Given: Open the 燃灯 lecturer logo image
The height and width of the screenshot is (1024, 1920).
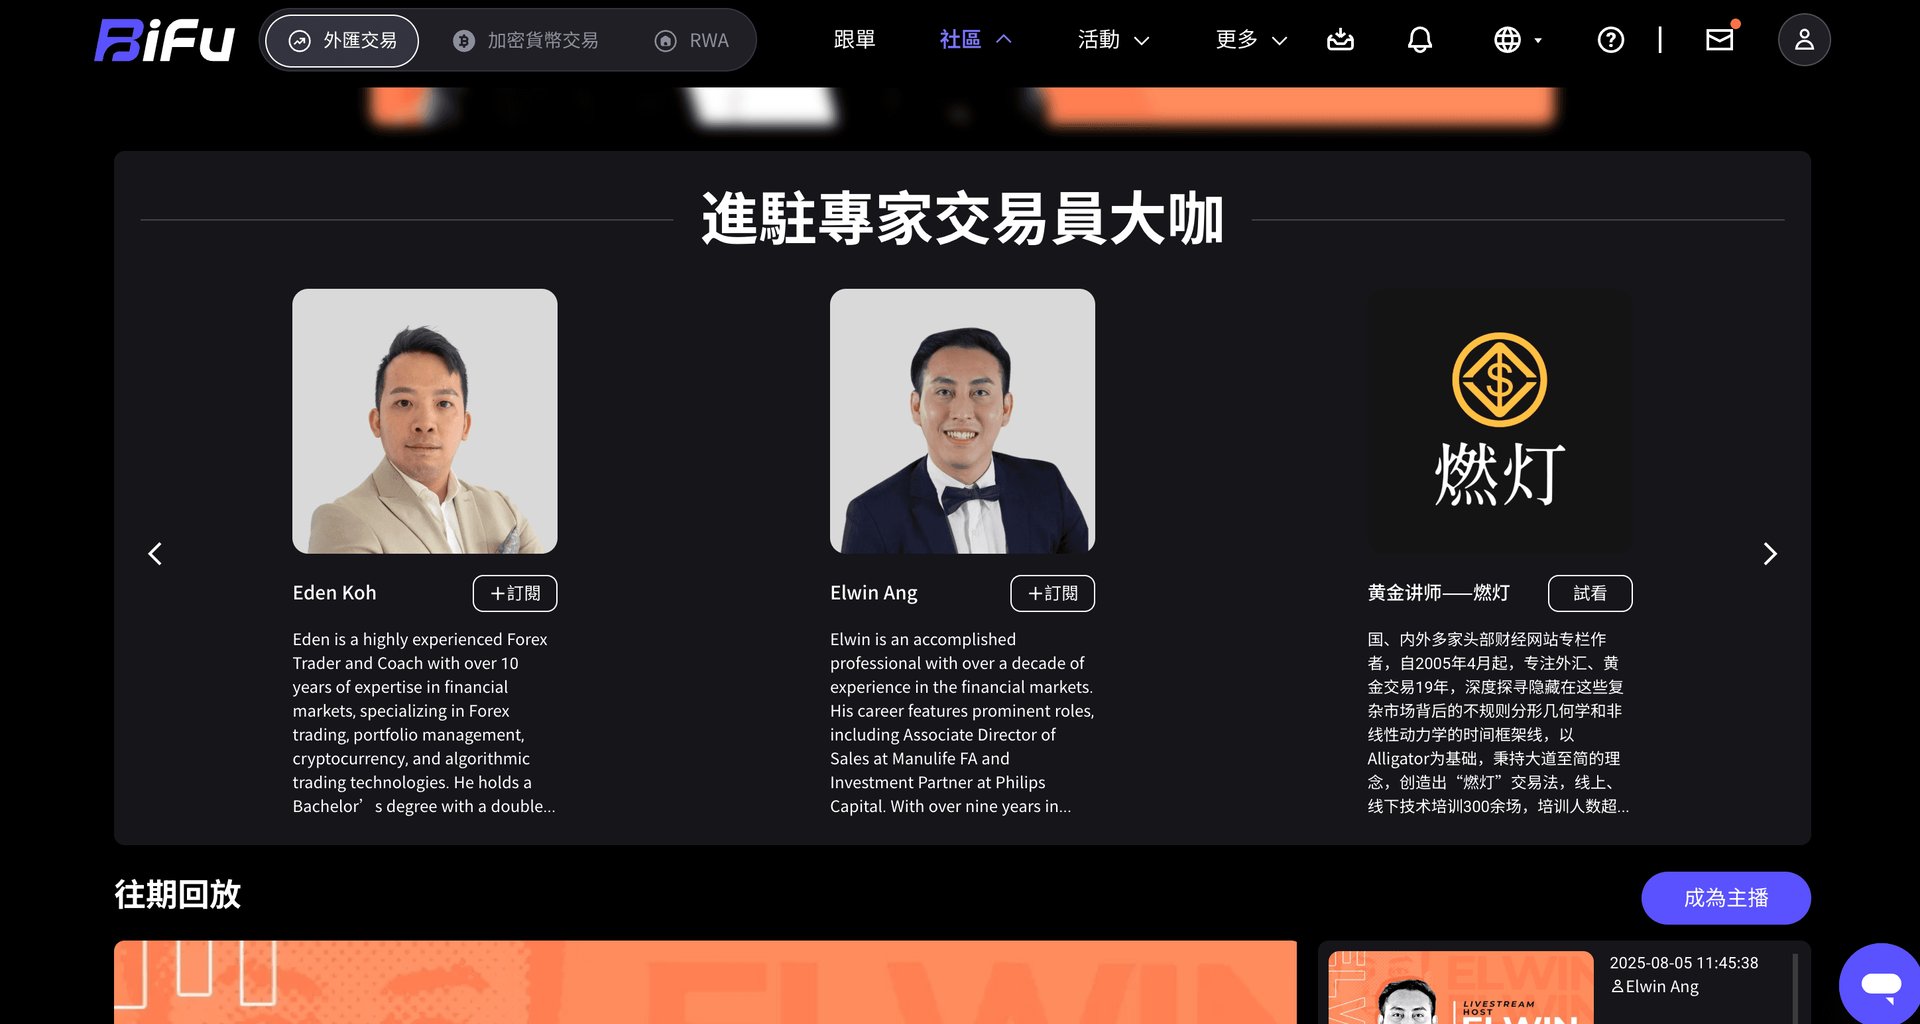Looking at the screenshot, I should point(1500,421).
